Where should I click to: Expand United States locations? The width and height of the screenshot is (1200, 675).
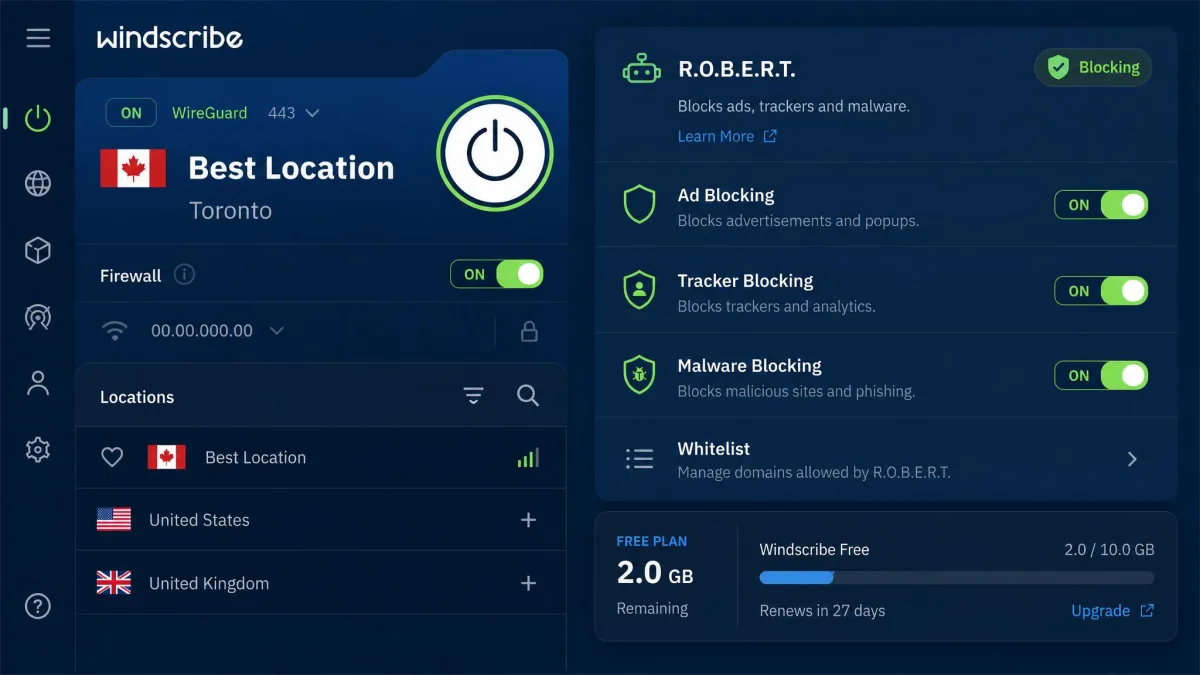point(529,520)
